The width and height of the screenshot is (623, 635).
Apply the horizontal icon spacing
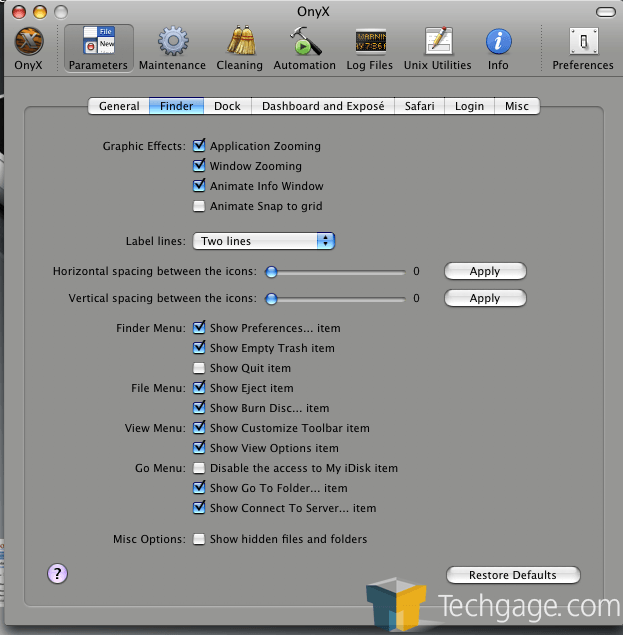[x=485, y=271]
